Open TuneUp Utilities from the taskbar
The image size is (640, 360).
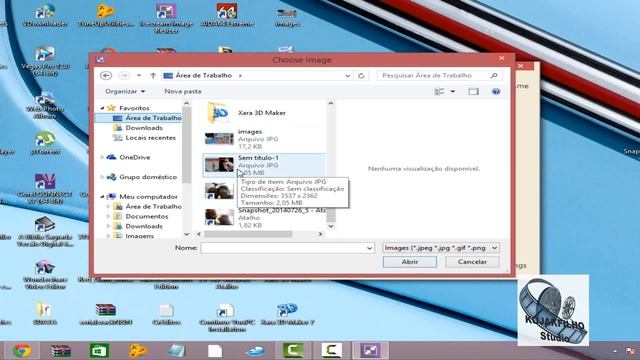138,351
